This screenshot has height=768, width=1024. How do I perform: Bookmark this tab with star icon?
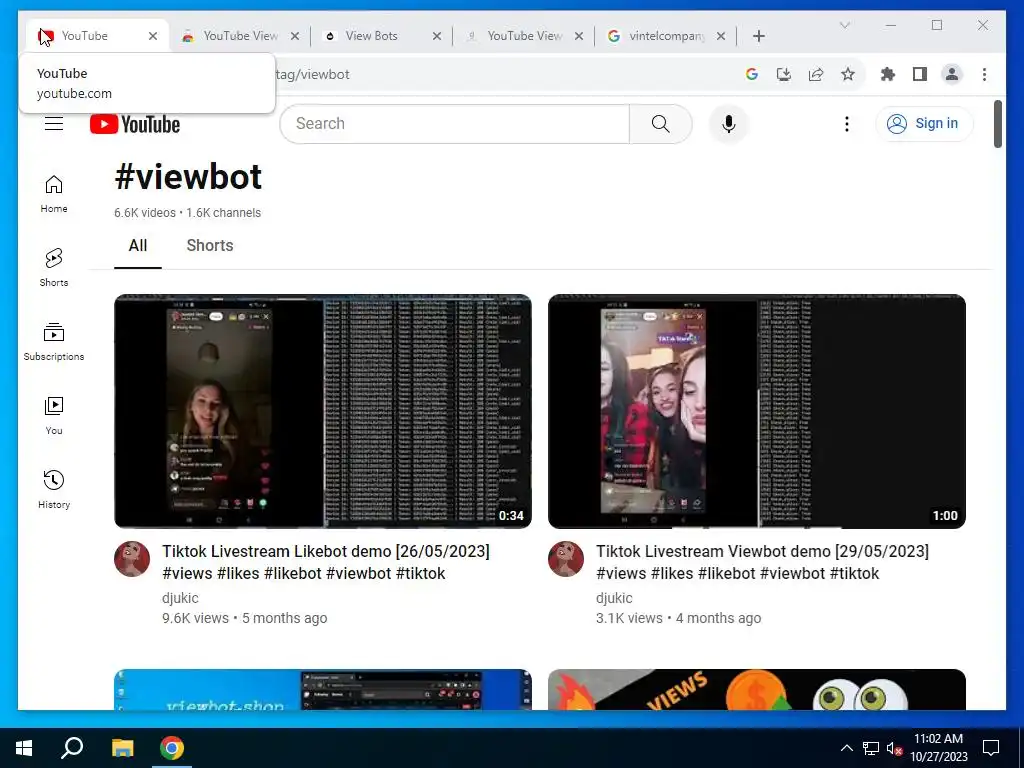coord(848,74)
